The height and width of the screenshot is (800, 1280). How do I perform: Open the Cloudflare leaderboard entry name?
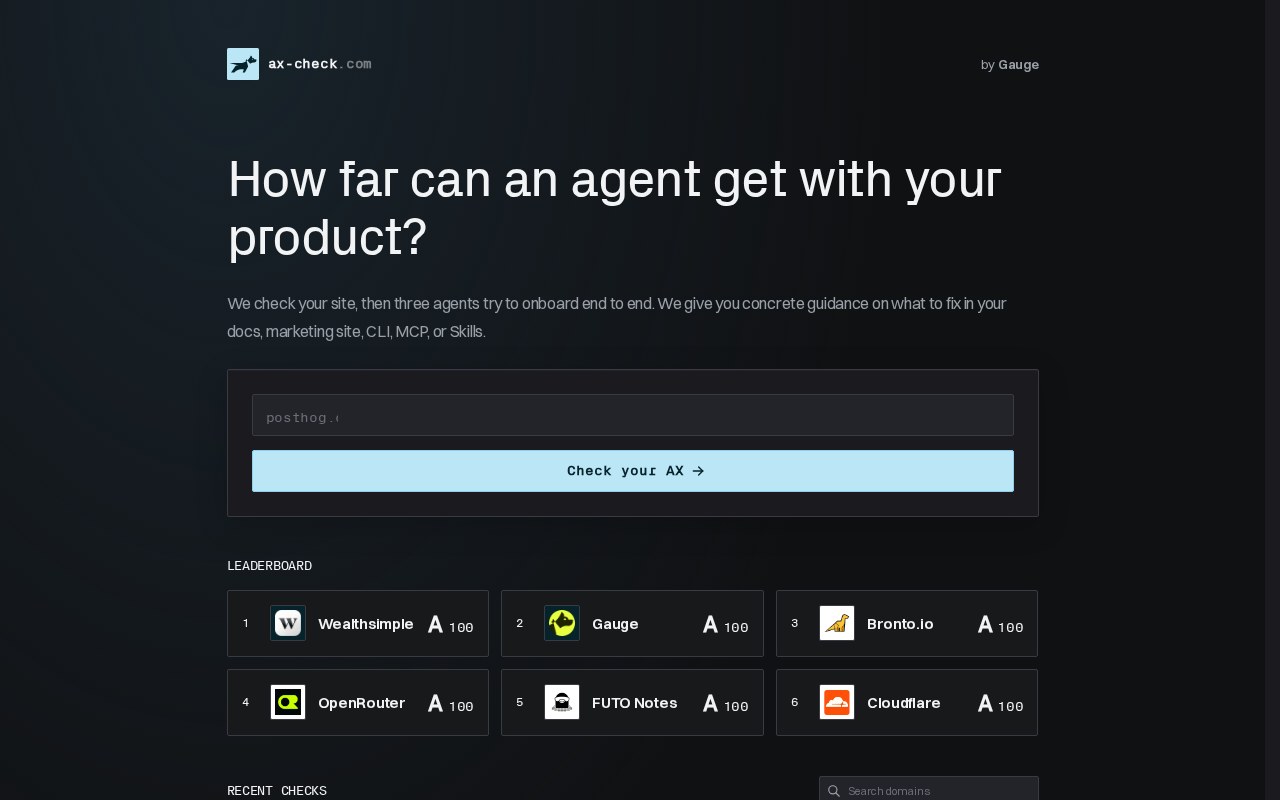pyautogui.click(x=904, y=703)
